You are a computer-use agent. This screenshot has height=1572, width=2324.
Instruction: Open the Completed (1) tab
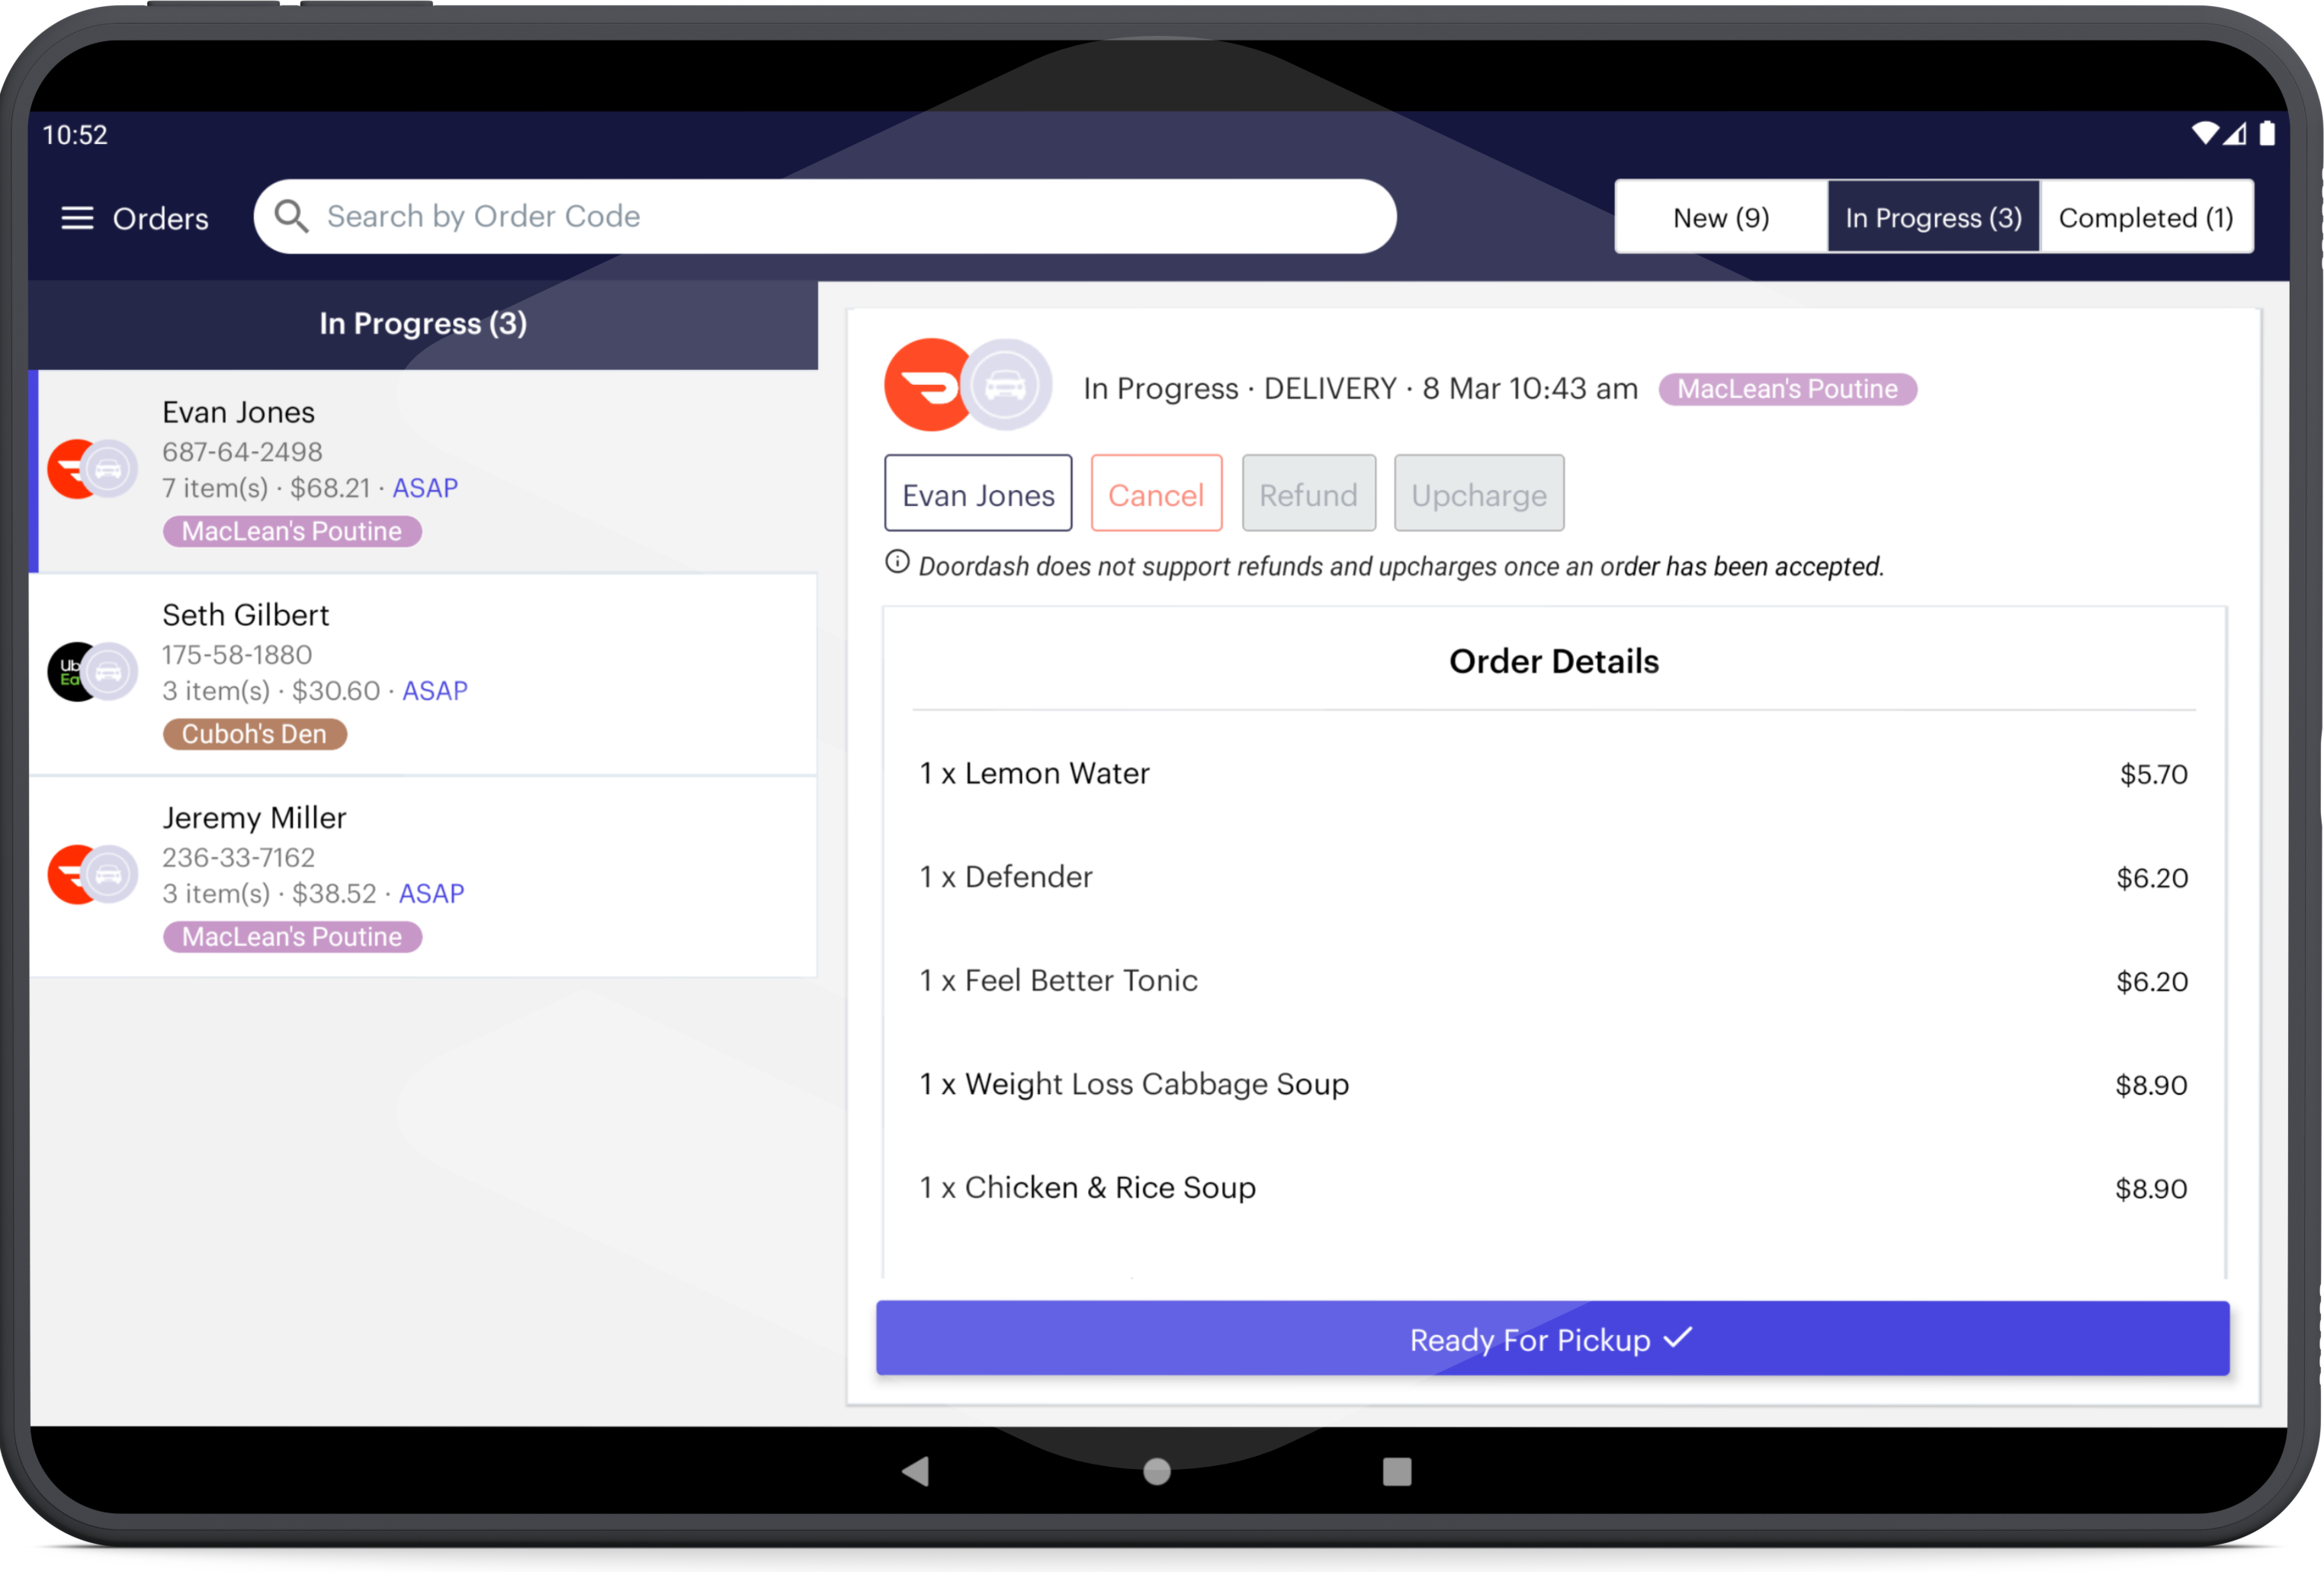[2149, 217]
